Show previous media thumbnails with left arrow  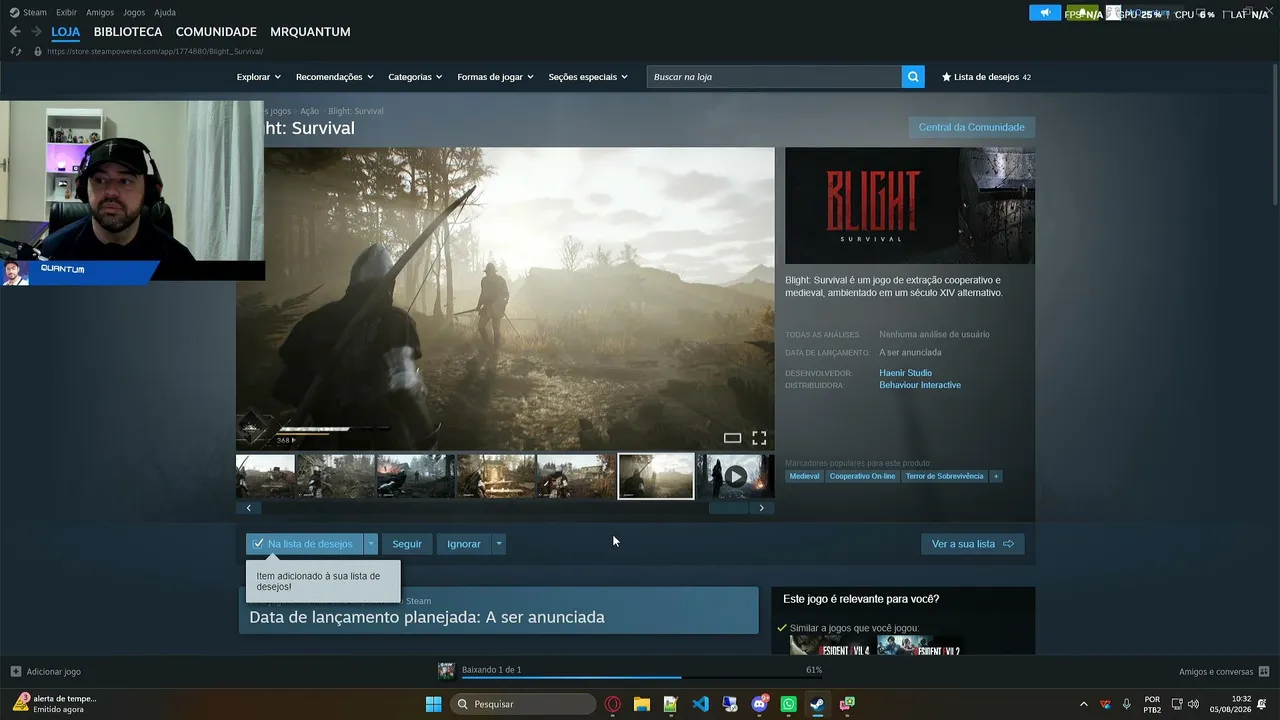tap(249, 508)
